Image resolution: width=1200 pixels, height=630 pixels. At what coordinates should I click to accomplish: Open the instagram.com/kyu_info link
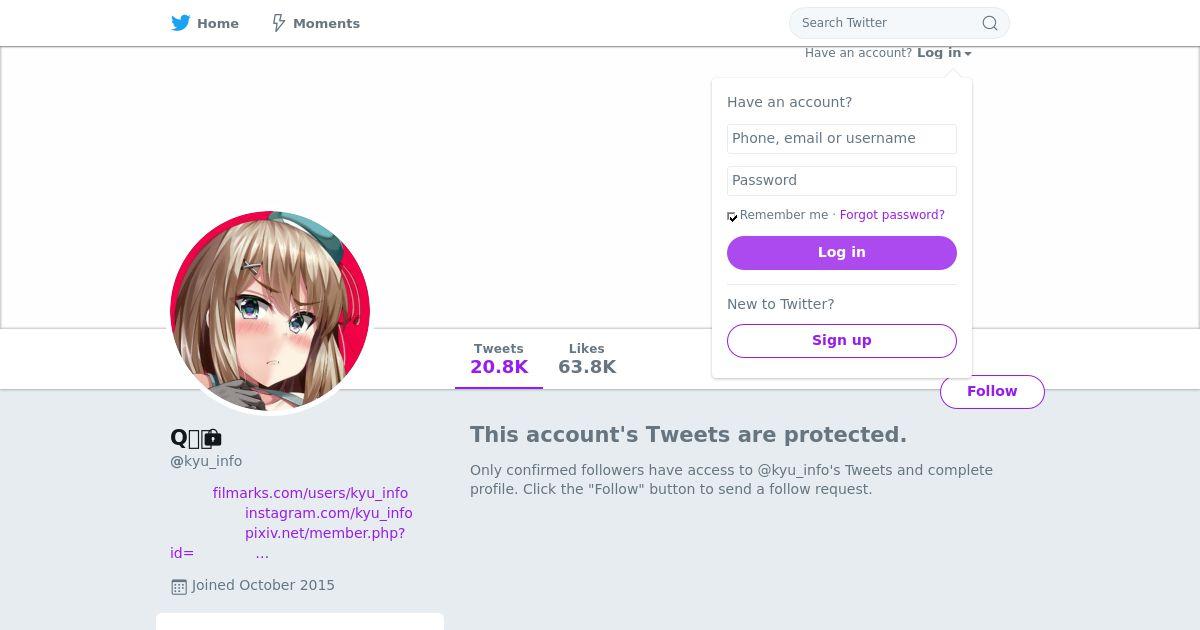click(x=329, y=513)
